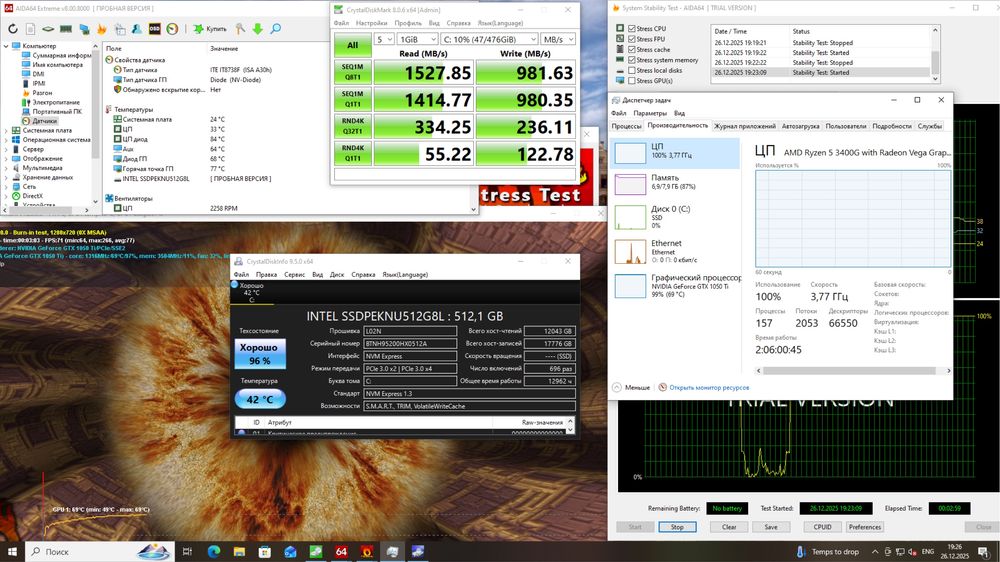Switch to Процессы tab in Task Manager
Viewport: 1000px width, 562px height.
click(x=626, y=126)
